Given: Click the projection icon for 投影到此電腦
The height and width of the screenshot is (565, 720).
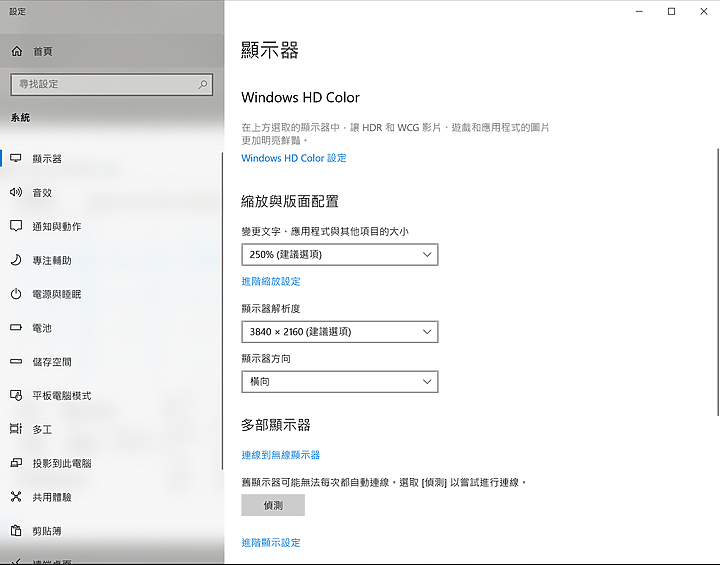Looking at the screenshot, I should pos(16,463).
